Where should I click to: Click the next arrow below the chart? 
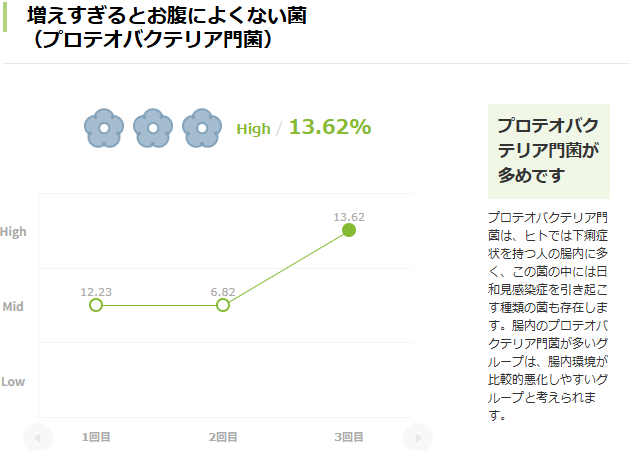point(418,437)
